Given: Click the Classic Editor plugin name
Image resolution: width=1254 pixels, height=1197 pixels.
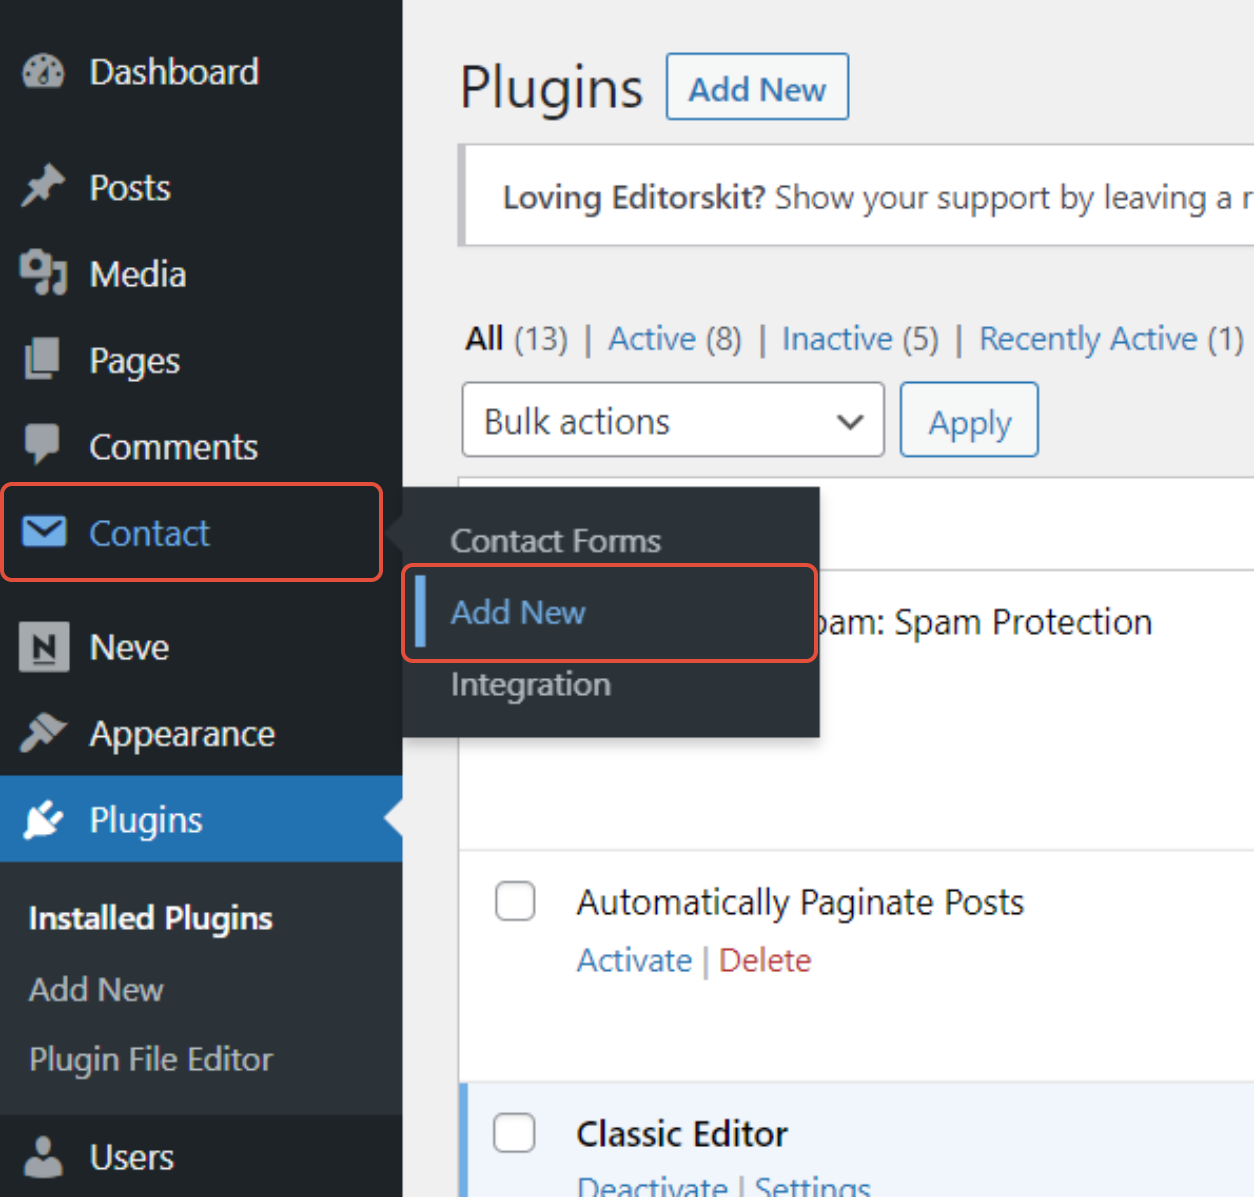Looking at the screenshot, I should [682, 1134].
